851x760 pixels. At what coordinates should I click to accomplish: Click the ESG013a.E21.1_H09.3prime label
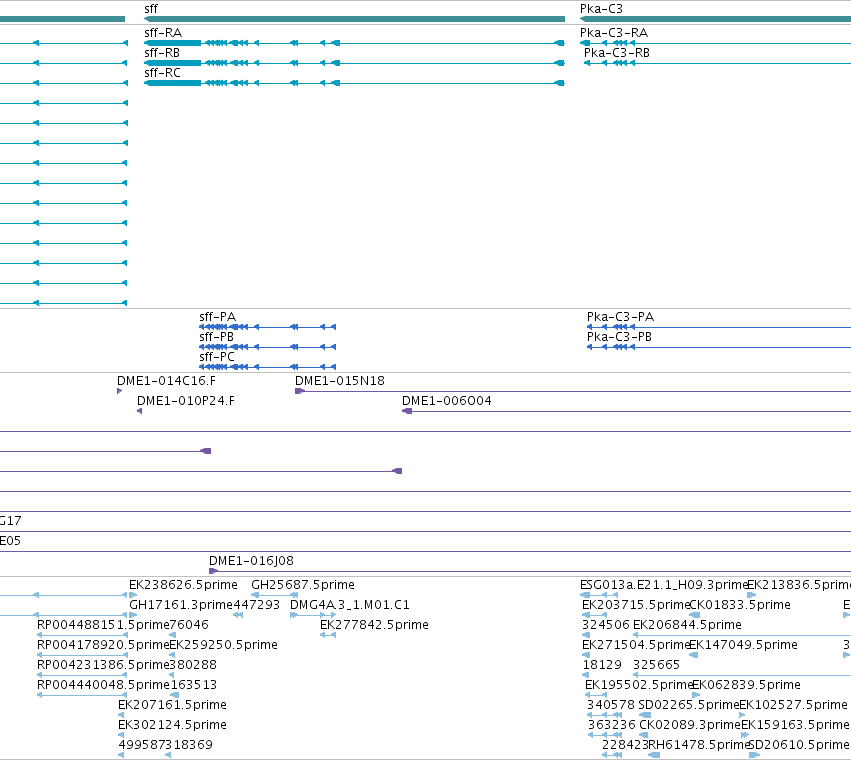664,585
